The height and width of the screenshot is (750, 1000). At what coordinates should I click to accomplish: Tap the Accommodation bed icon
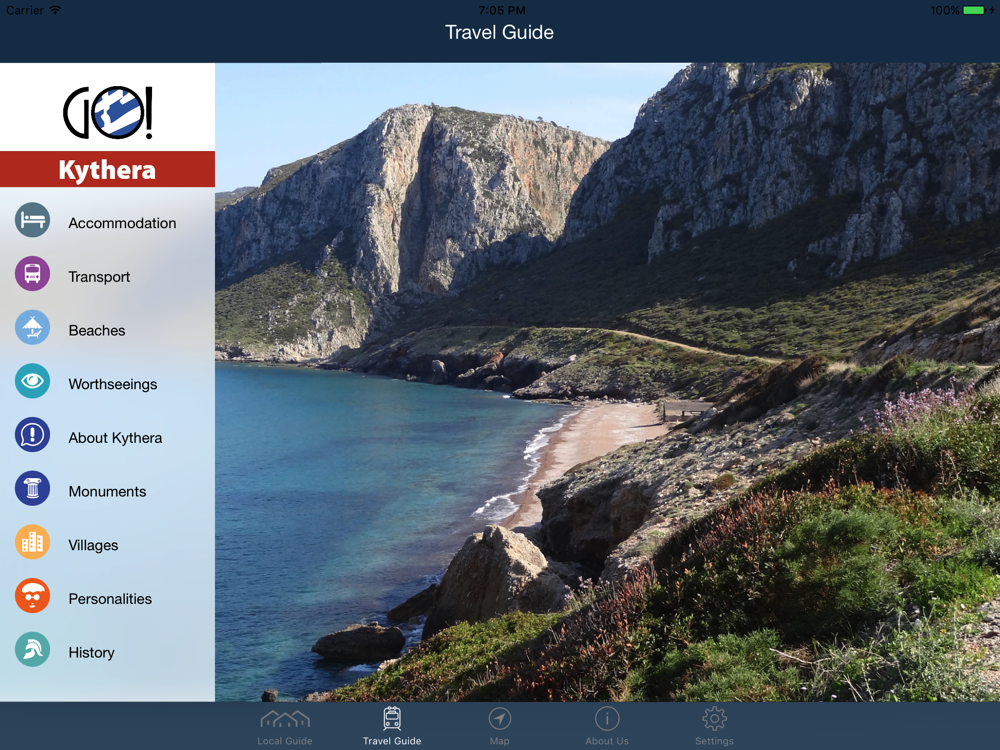pos(33,220)
